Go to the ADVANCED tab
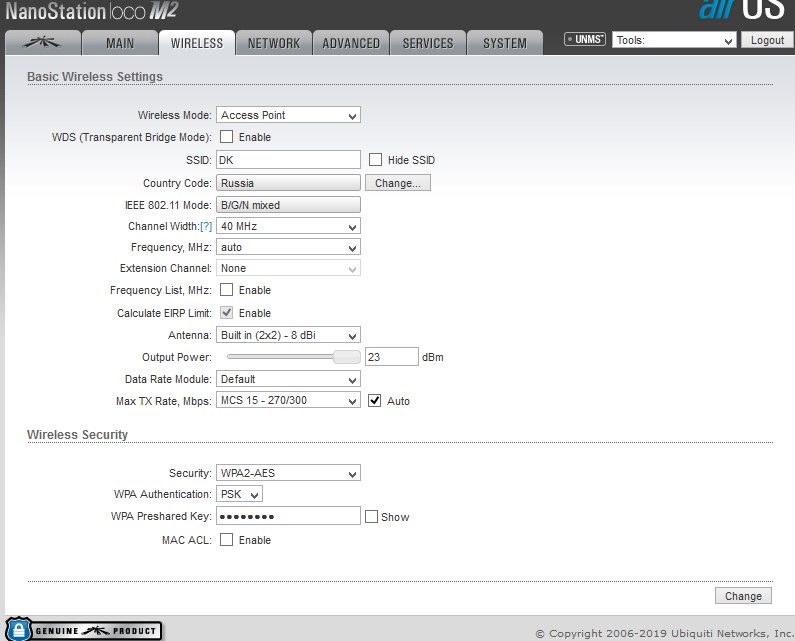 pos(351,43)
